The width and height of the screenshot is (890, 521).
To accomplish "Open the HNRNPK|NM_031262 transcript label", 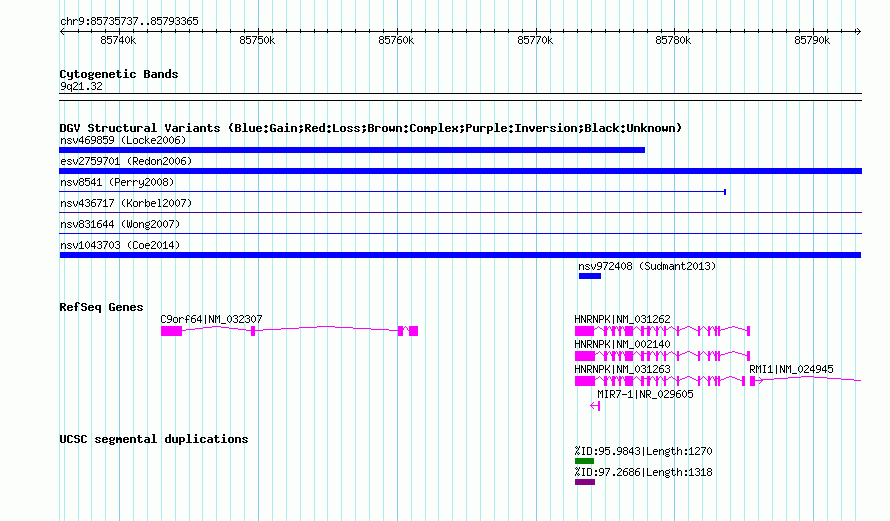I will click(x=622, y=320).
